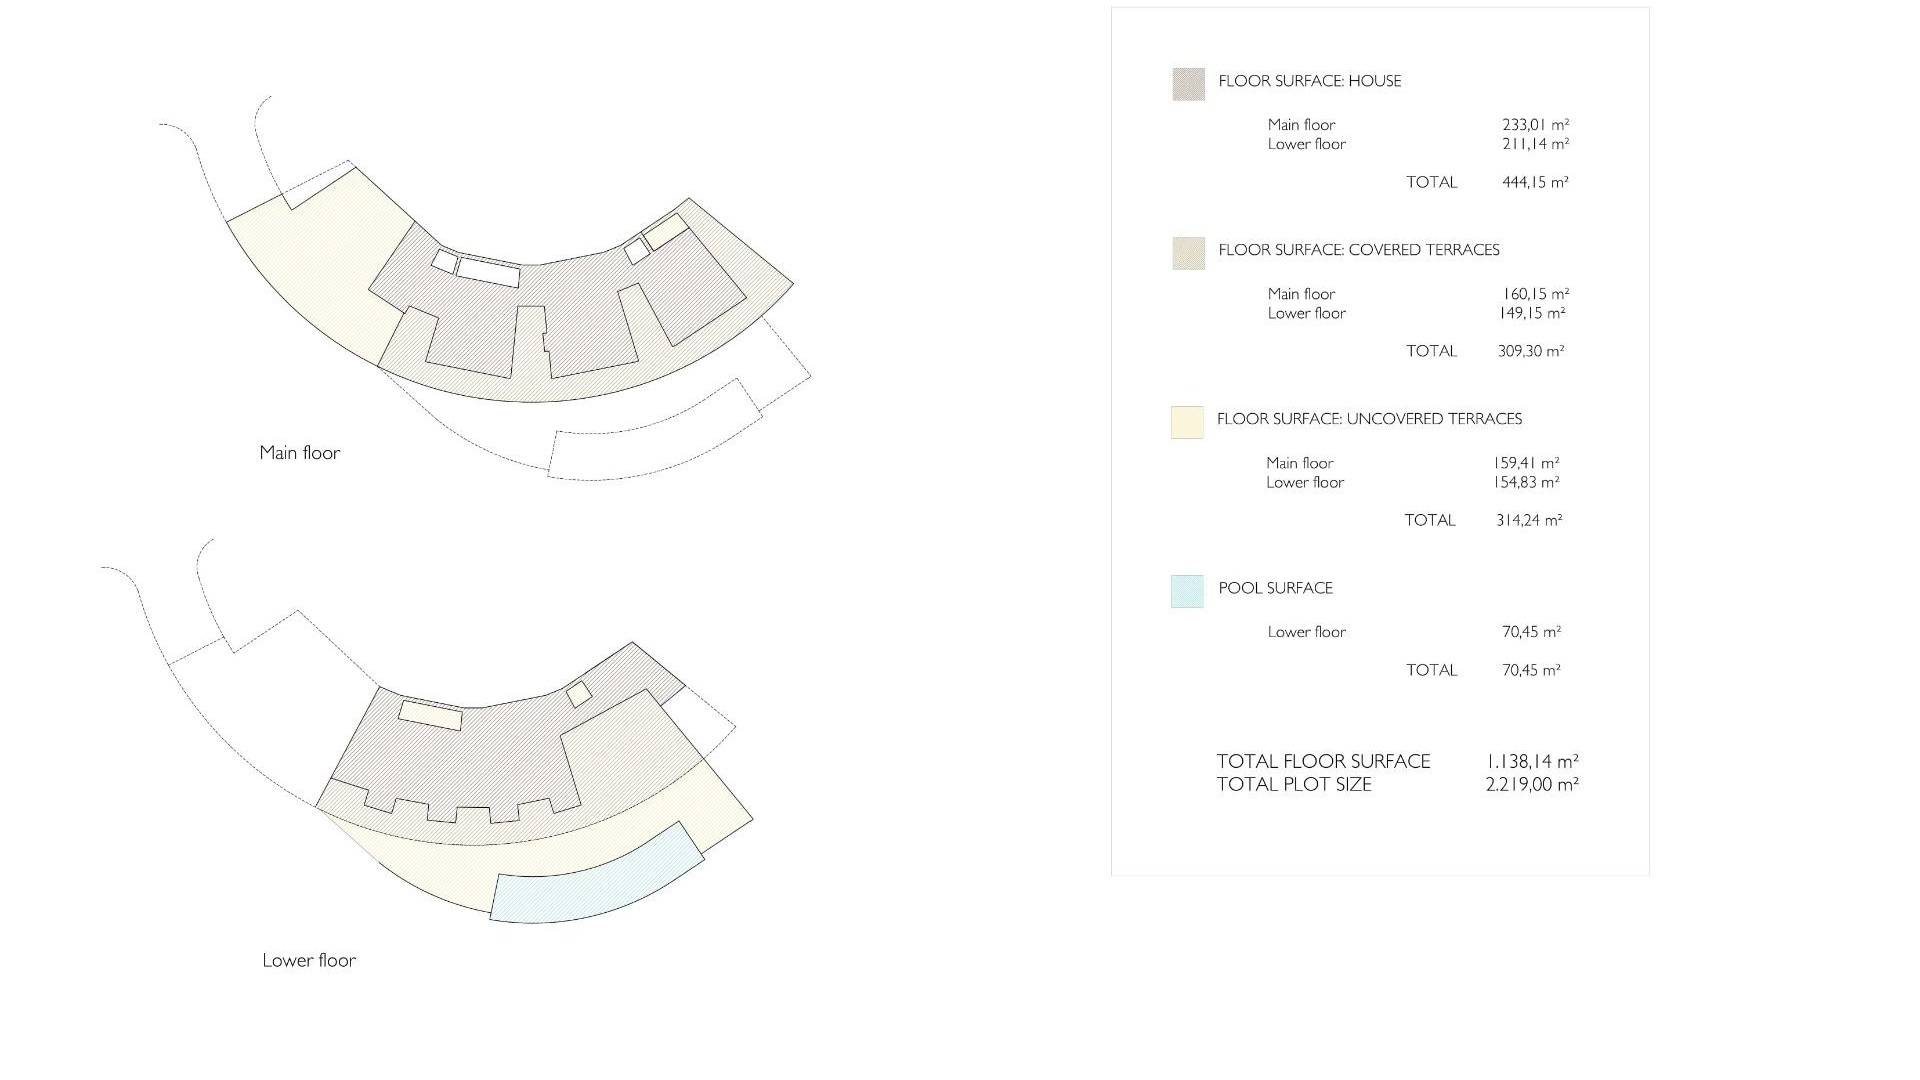This screenshot has height=1080, width=1920.
Task: Click the "POOL SURFACE" heading
Action: point(1275,588)
